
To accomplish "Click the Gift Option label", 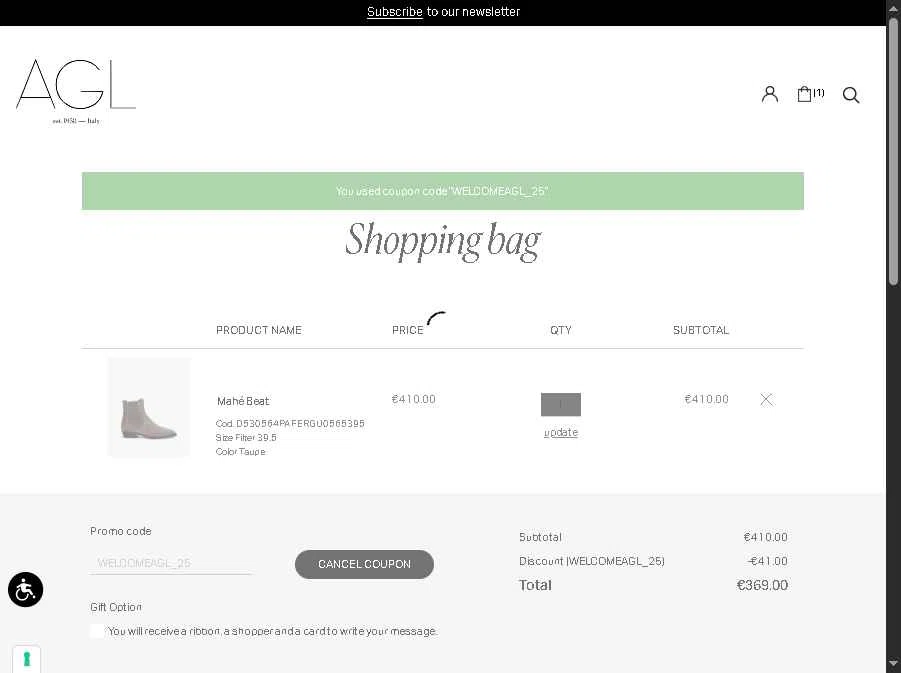I will pos(116,607).
